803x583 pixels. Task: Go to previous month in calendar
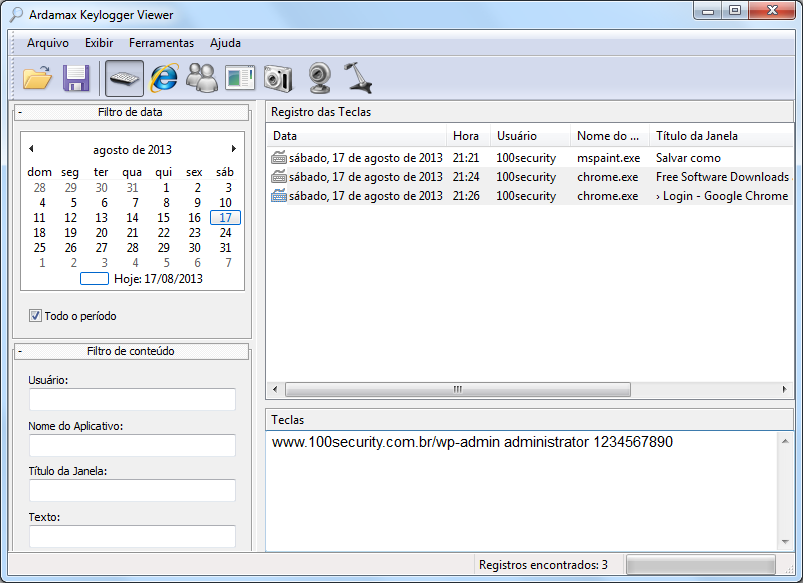click(x=31, y=149)
